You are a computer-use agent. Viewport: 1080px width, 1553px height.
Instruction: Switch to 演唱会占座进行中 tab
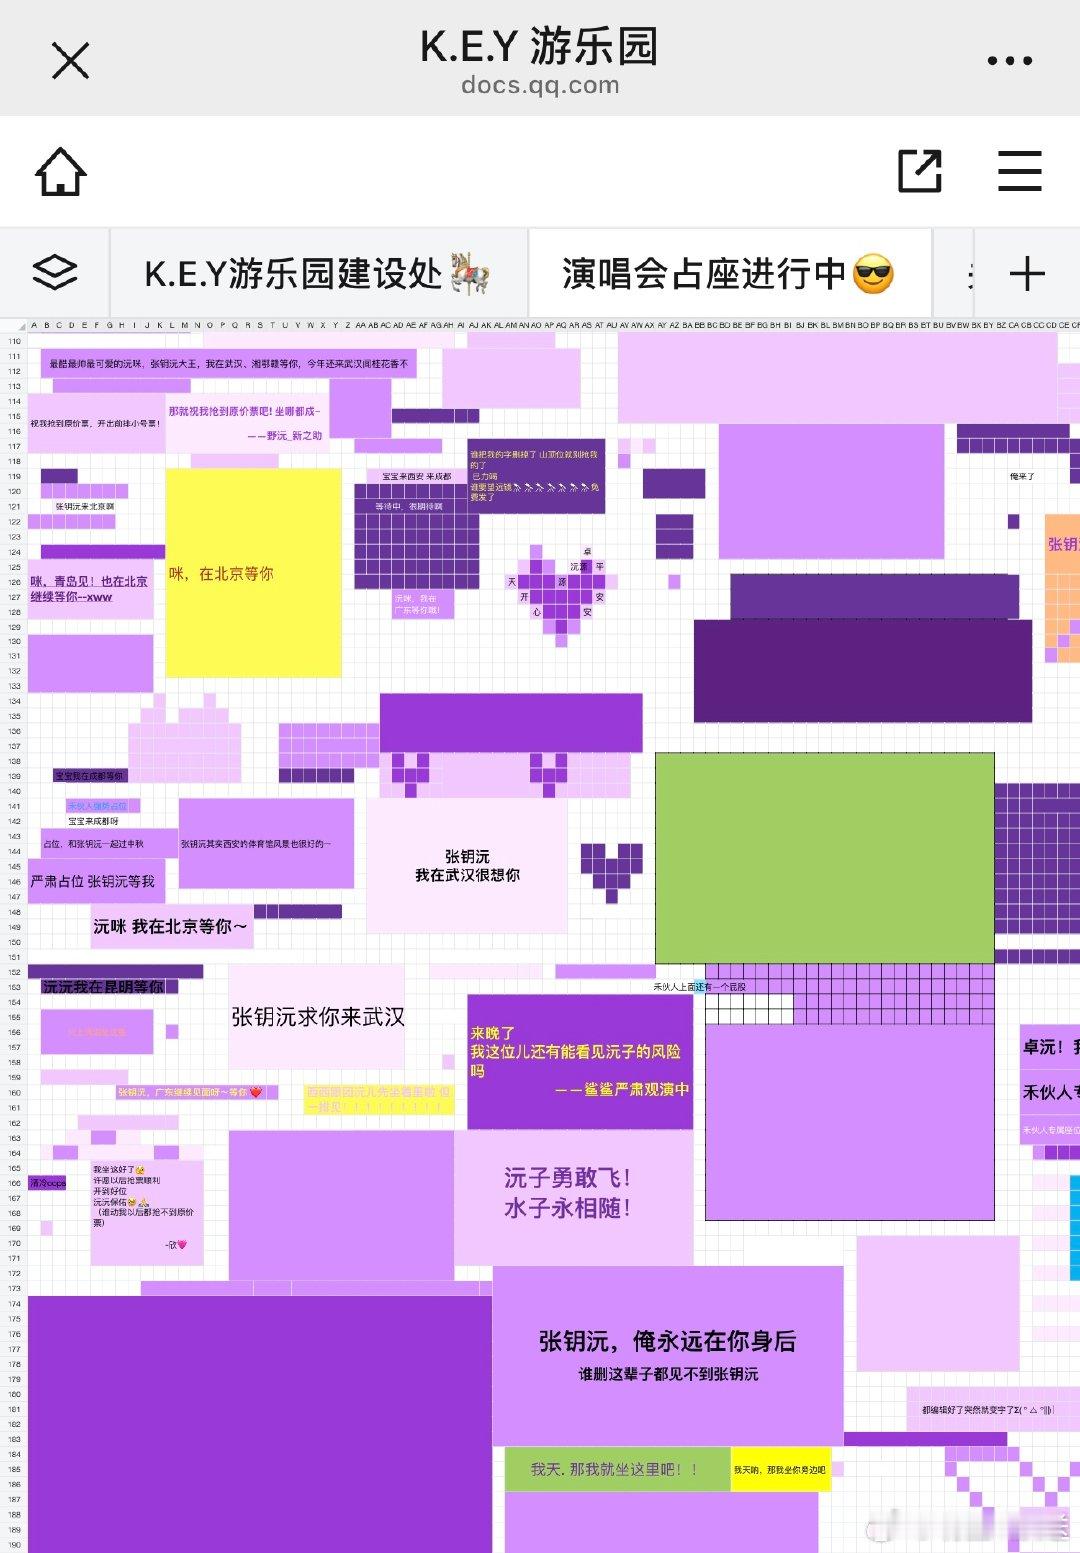pyautogui.click(x=730, y=273)
